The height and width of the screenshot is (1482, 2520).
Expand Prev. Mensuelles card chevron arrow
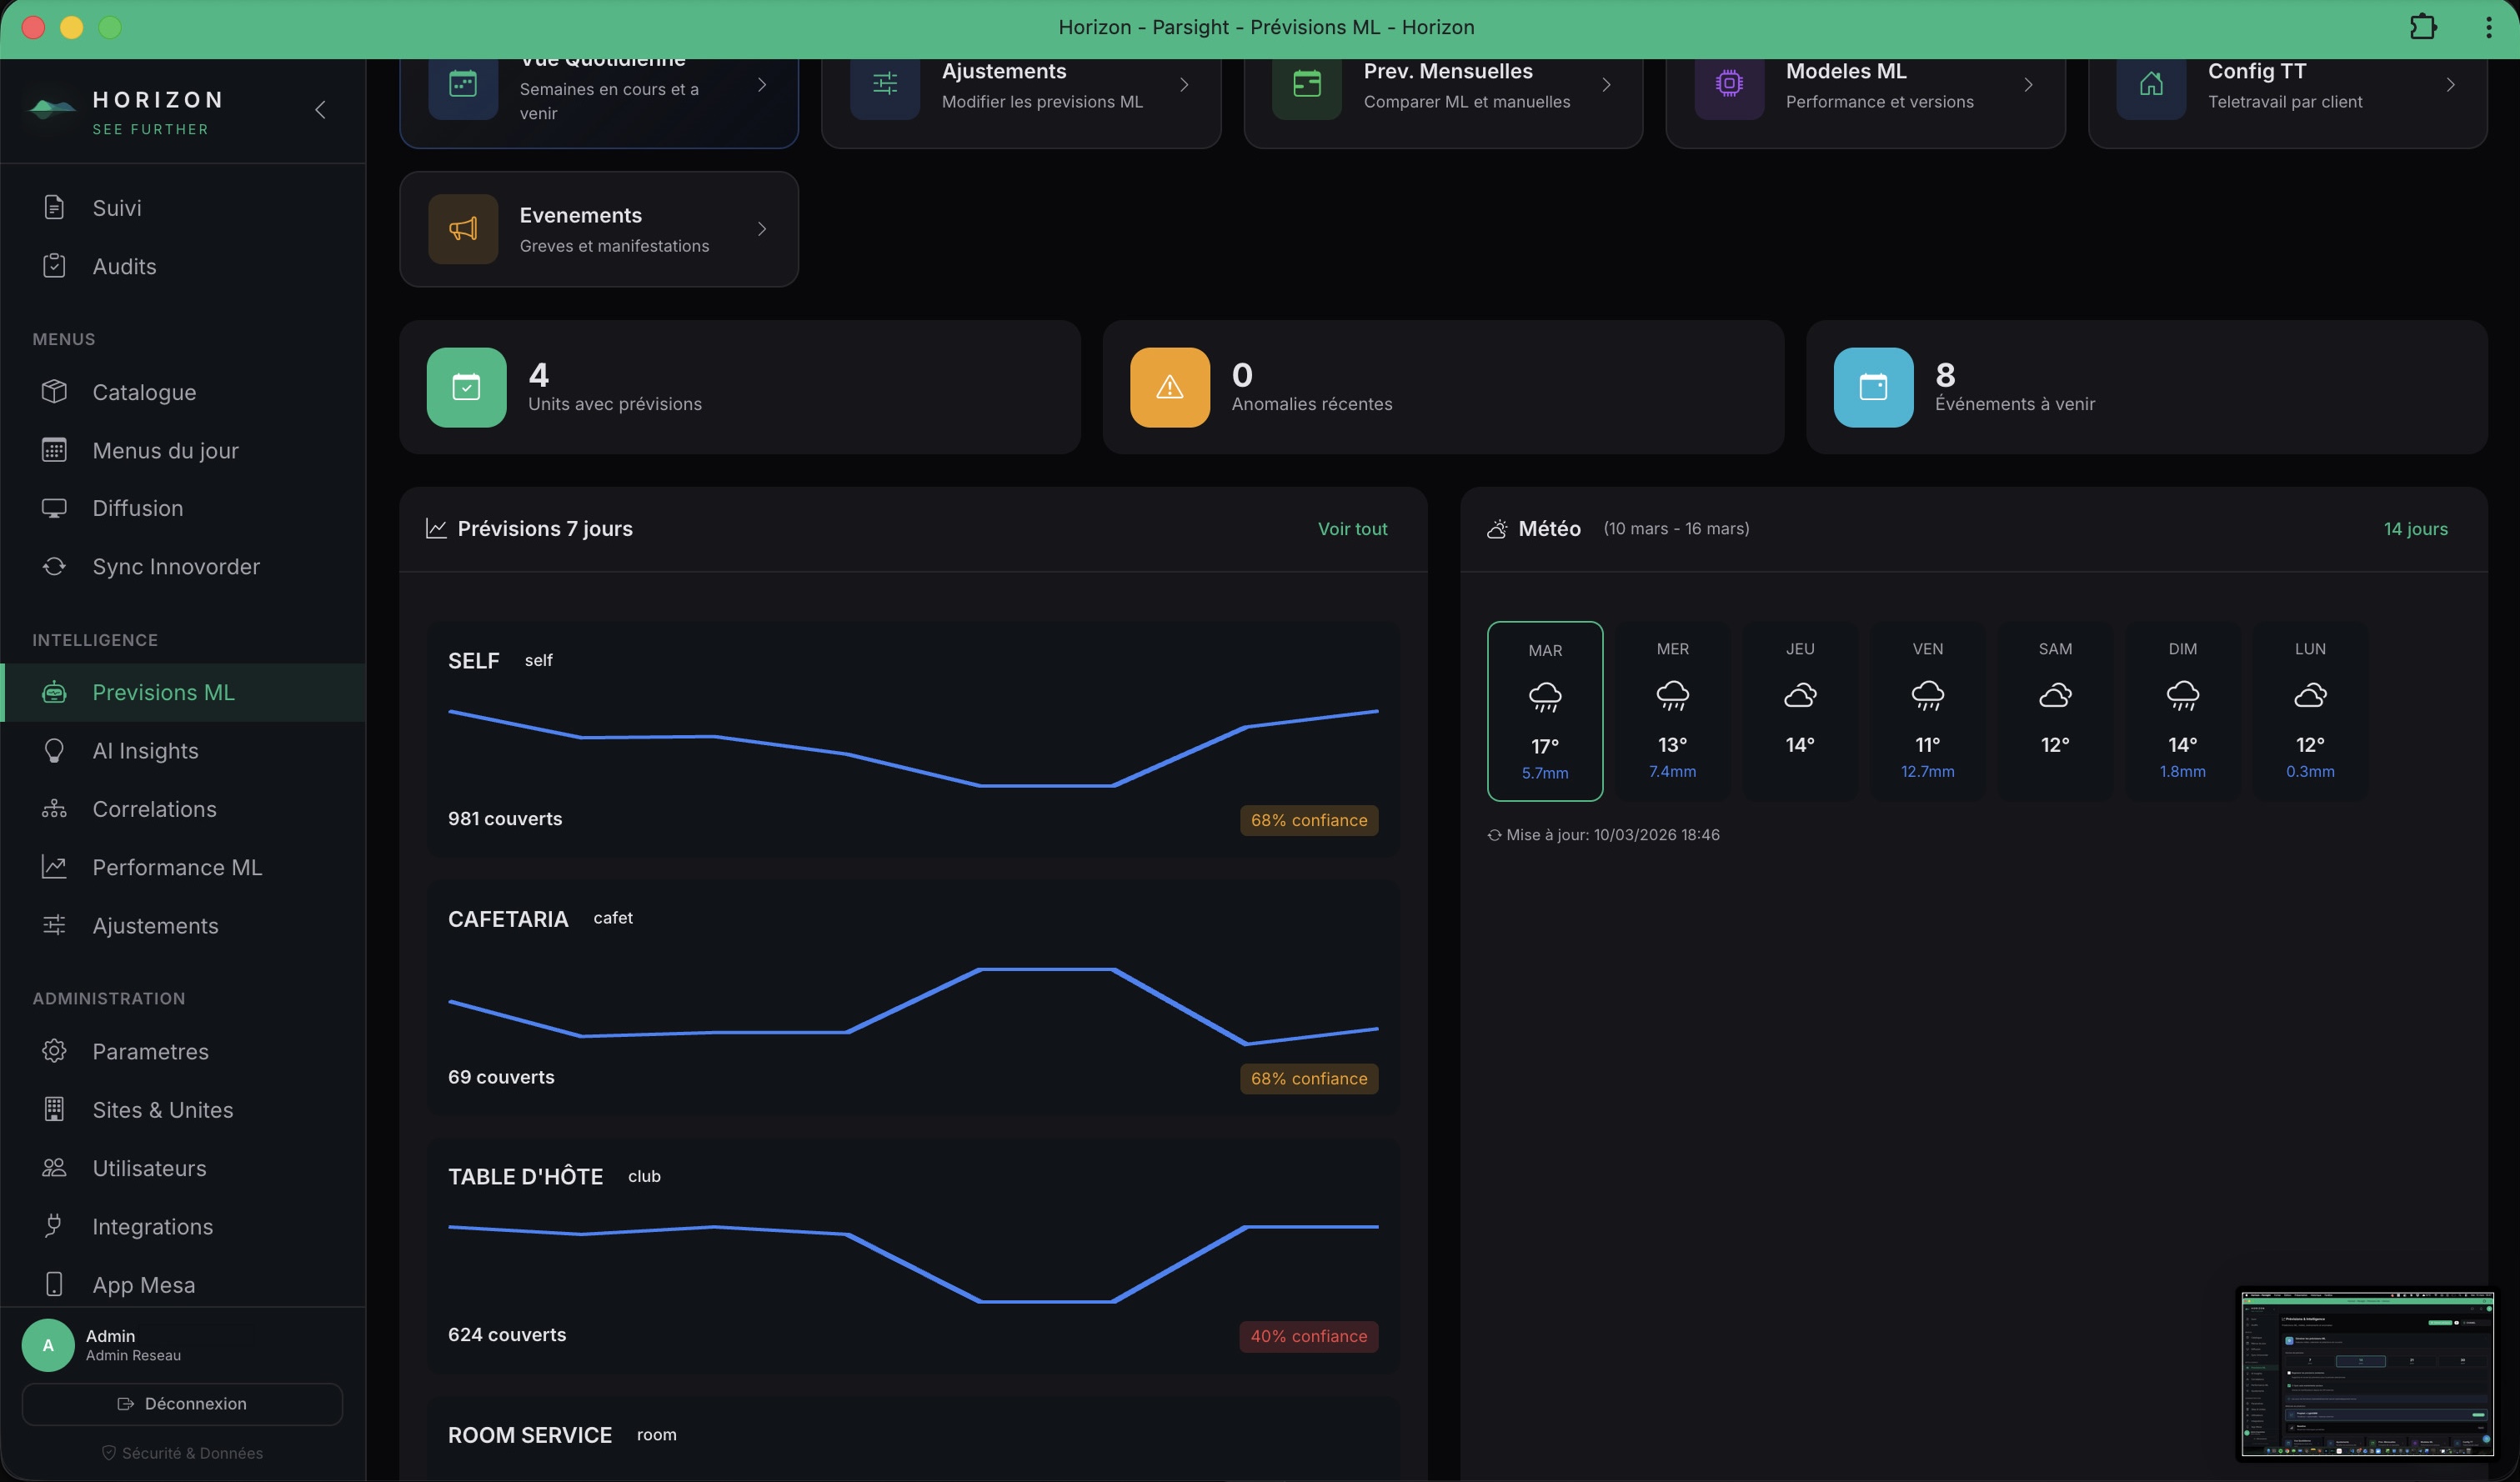coord(1606,85)
